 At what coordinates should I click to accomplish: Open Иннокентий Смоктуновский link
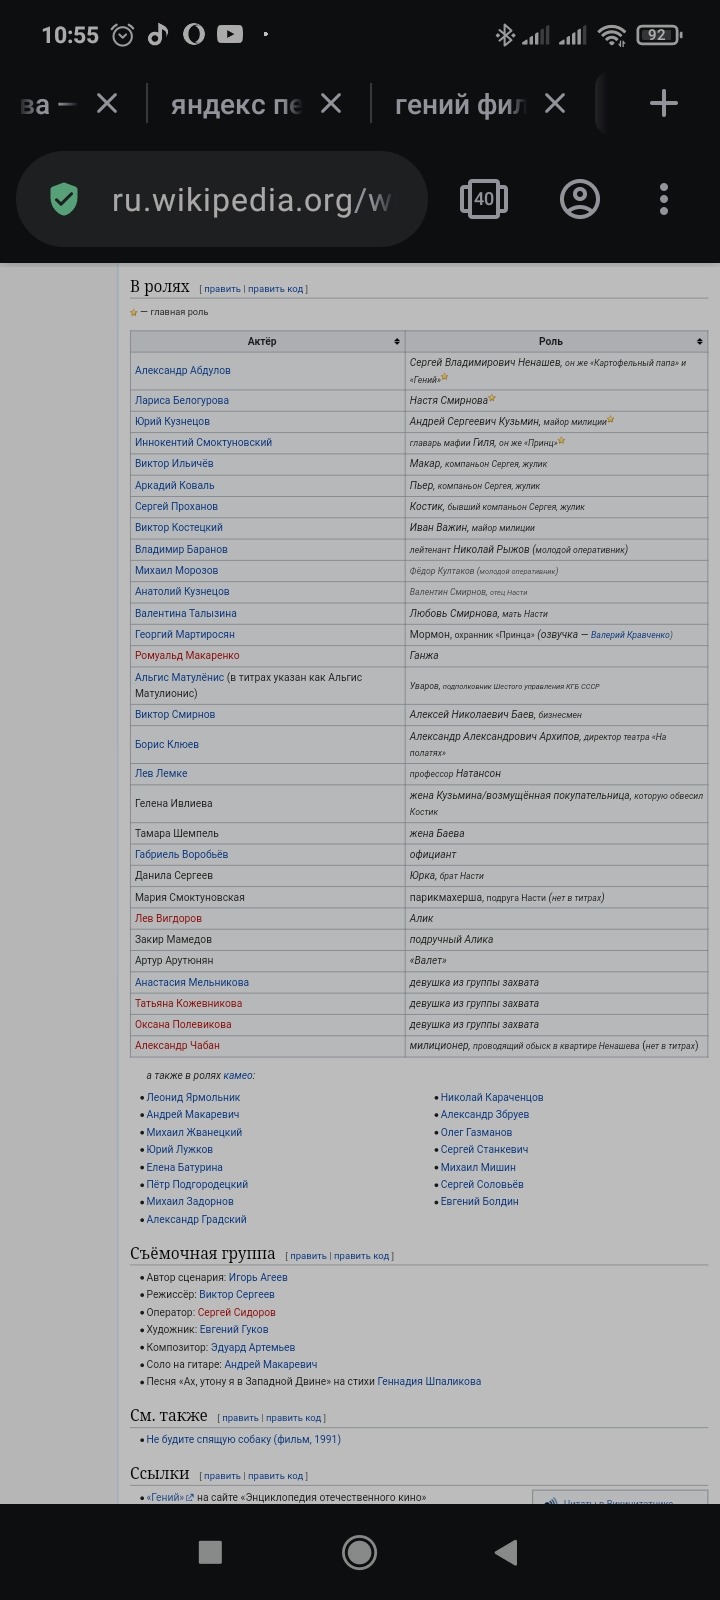coord(204,443)
